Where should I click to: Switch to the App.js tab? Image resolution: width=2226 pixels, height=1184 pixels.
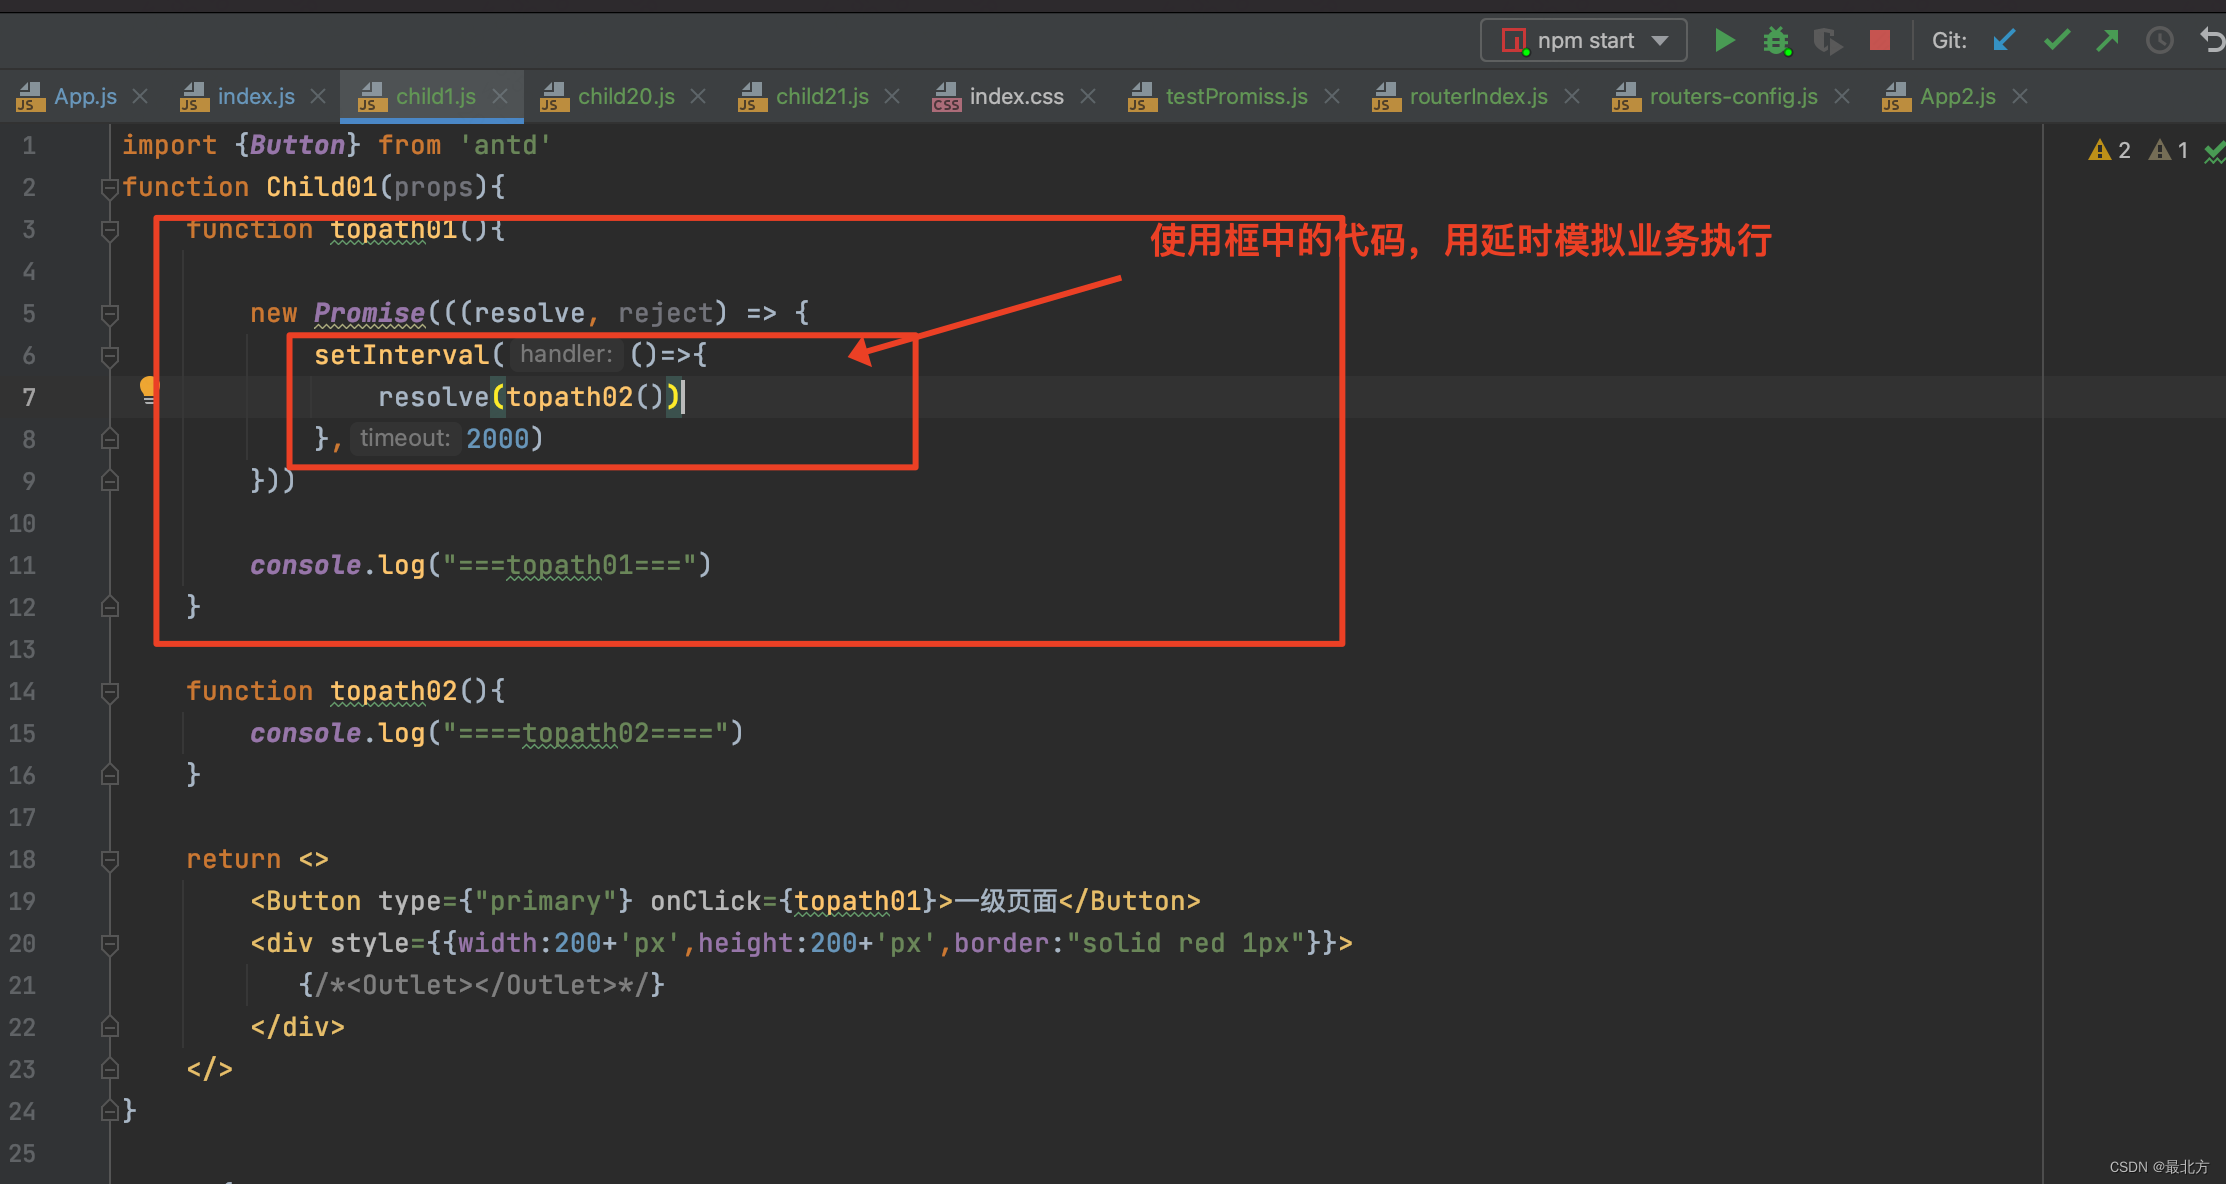(x=85, y=97)
